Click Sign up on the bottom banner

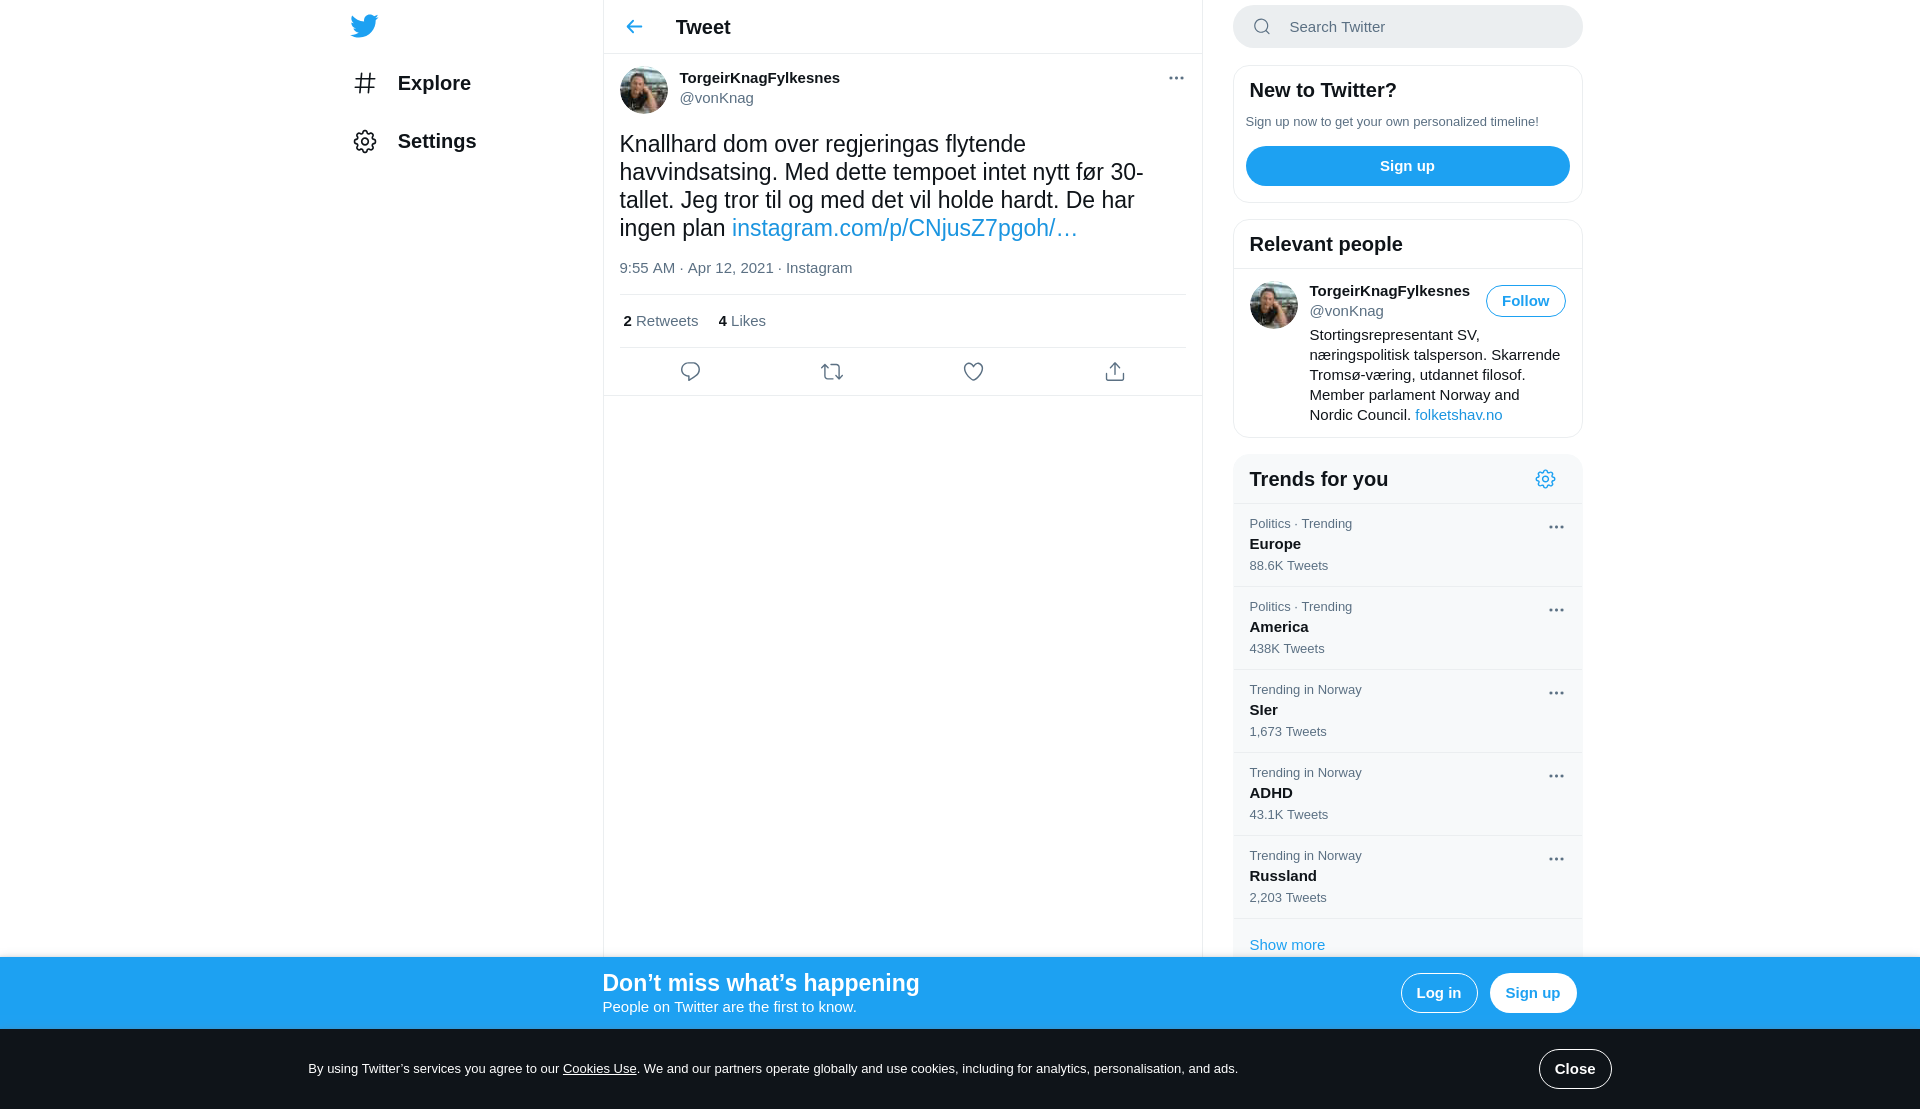point(1532,993)
